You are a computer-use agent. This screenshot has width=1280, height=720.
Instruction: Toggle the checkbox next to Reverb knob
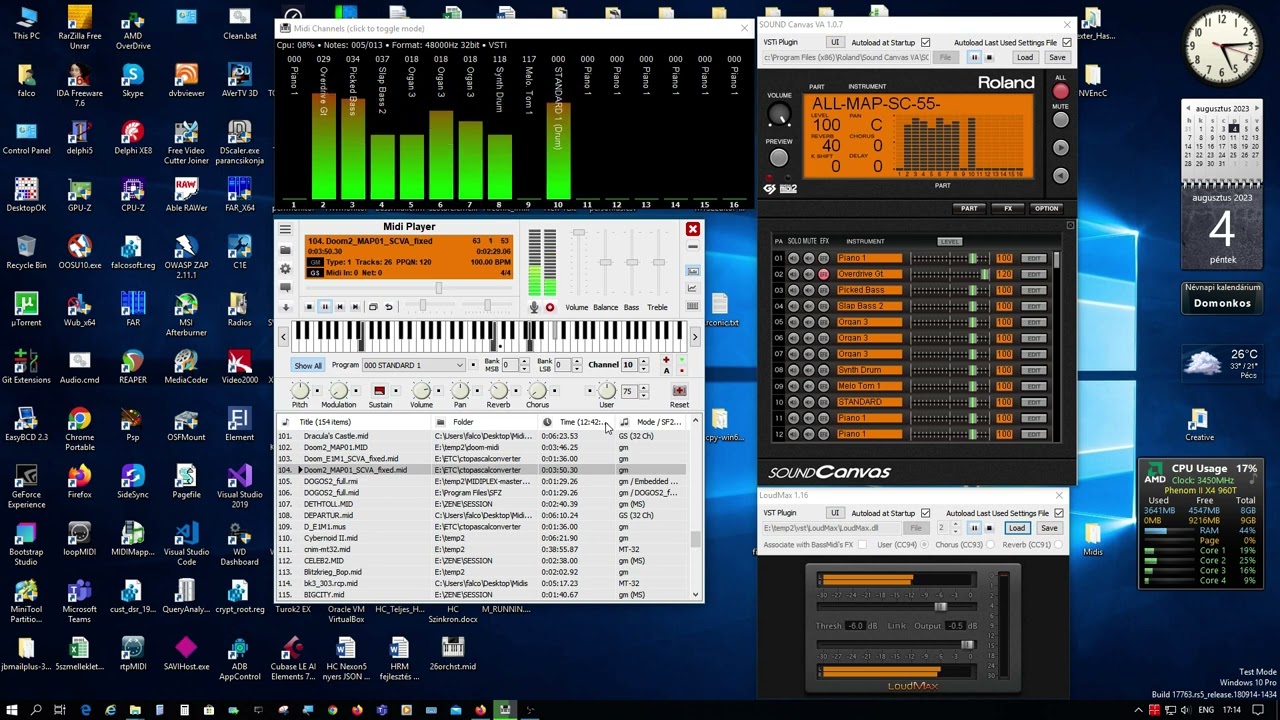[517, 390]
